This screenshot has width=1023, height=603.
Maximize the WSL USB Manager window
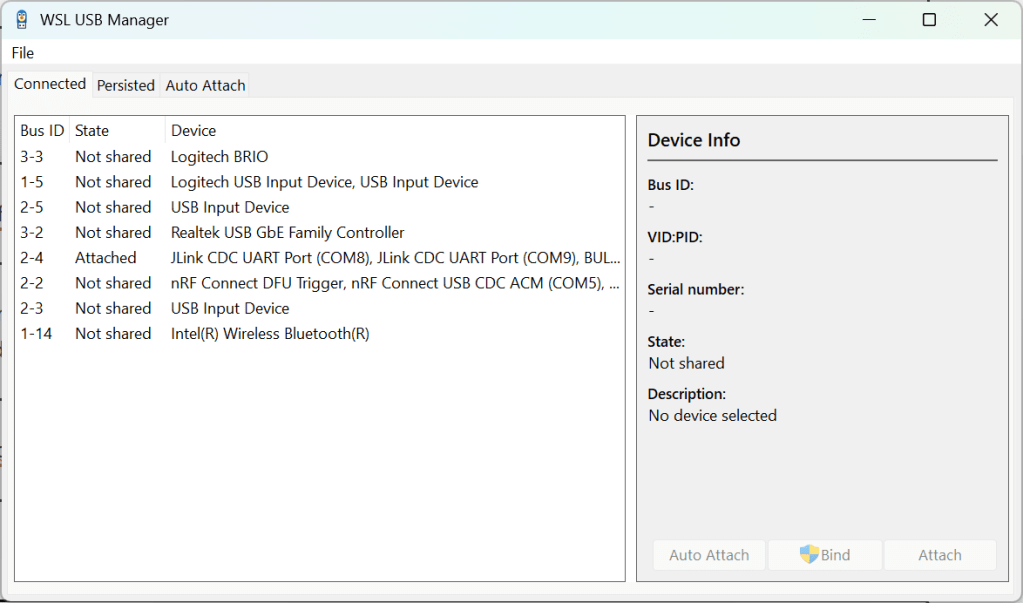(x=929, y=20)
